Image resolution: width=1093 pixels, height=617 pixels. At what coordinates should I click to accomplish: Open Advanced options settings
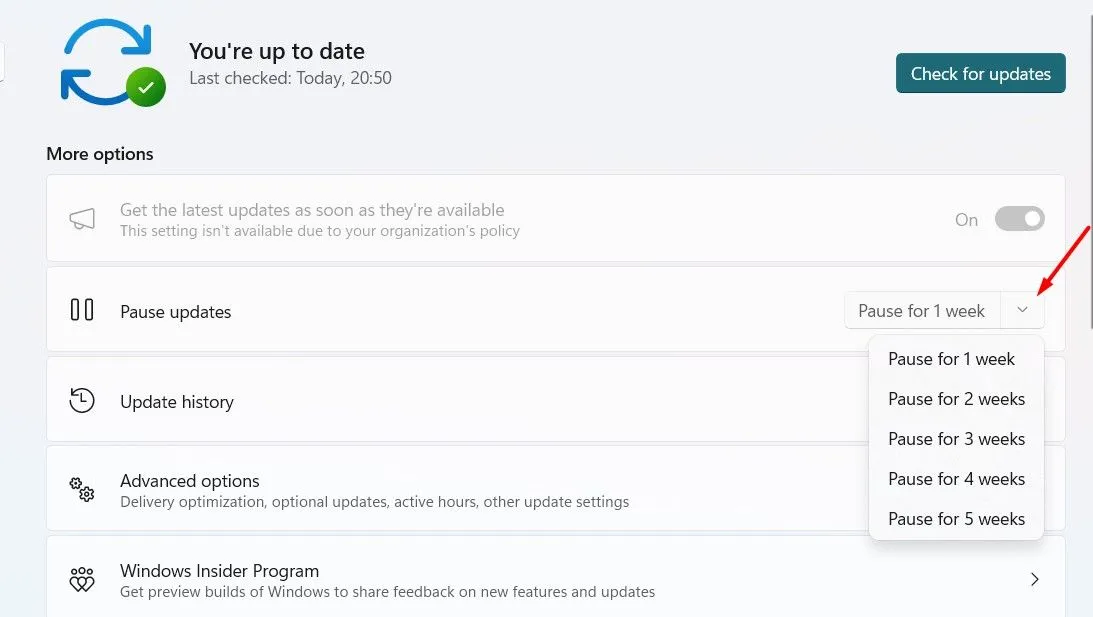coord(400,489)
